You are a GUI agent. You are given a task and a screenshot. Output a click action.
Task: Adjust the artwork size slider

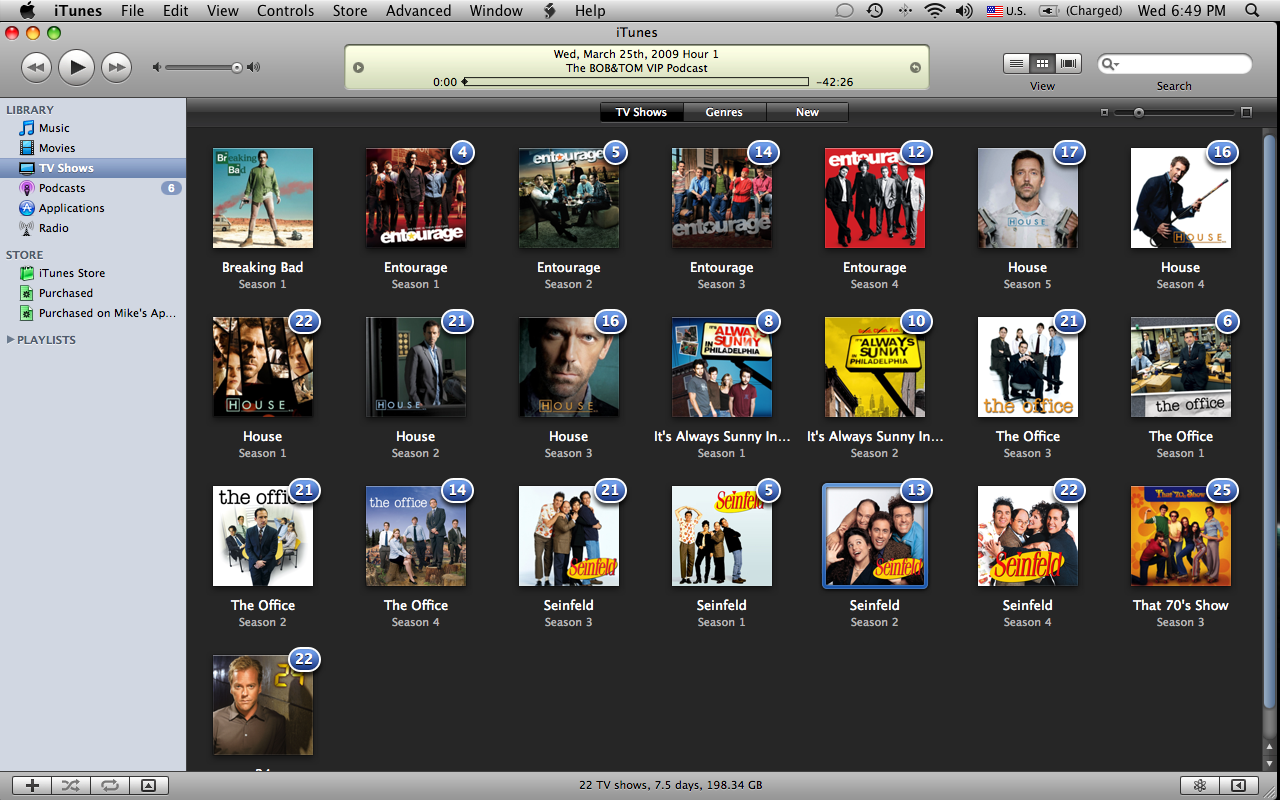[1175, 113]
